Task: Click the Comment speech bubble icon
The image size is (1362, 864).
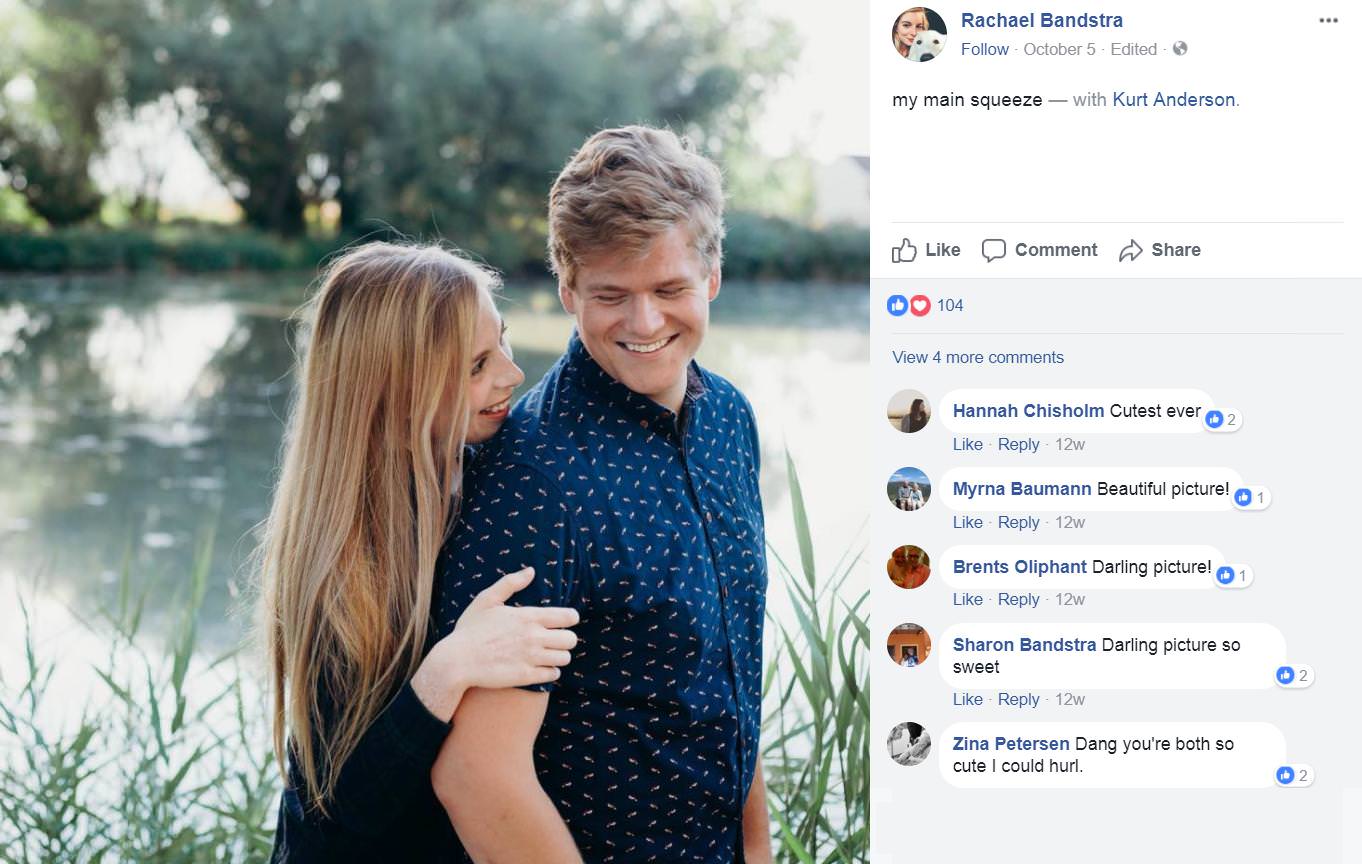Action: [993, 250]
